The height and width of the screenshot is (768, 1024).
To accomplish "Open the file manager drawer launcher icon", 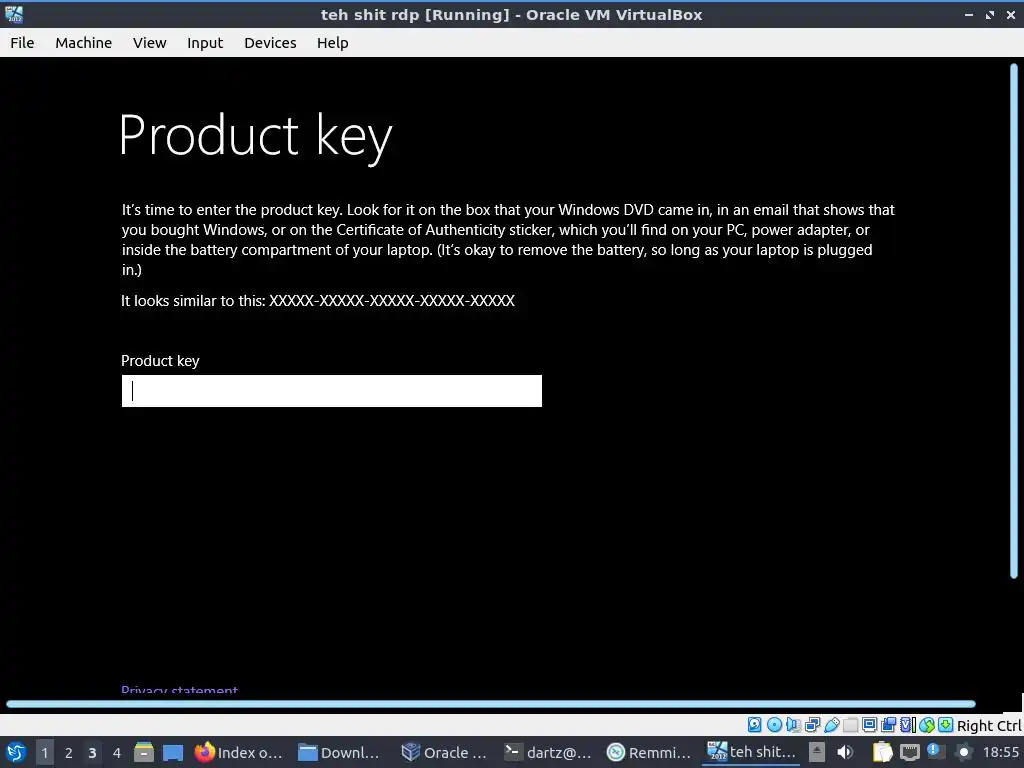I will point(144,752).
